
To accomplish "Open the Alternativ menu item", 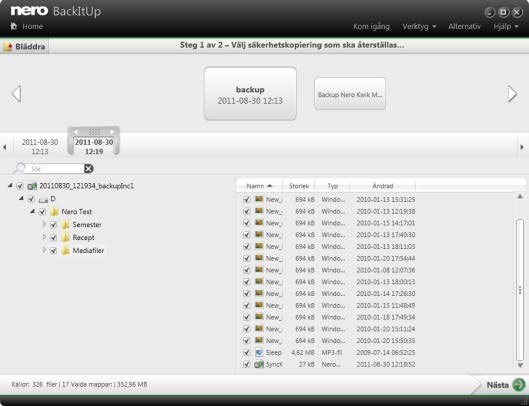I will 464,26.
